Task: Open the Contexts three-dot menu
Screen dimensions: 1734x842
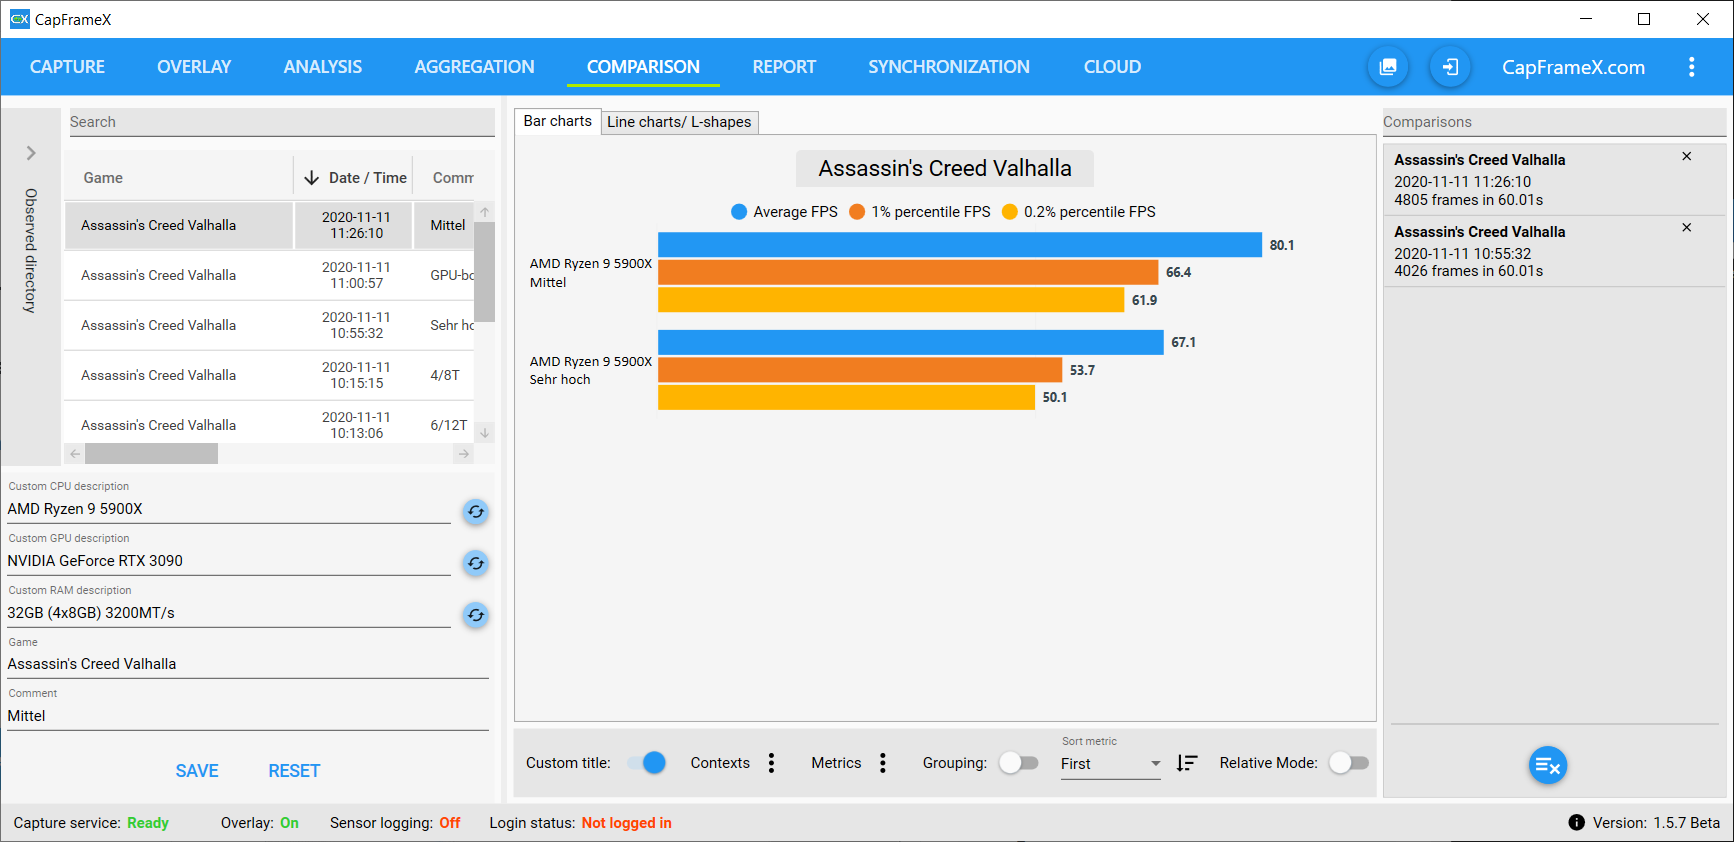Action: [x=771, y=763]
